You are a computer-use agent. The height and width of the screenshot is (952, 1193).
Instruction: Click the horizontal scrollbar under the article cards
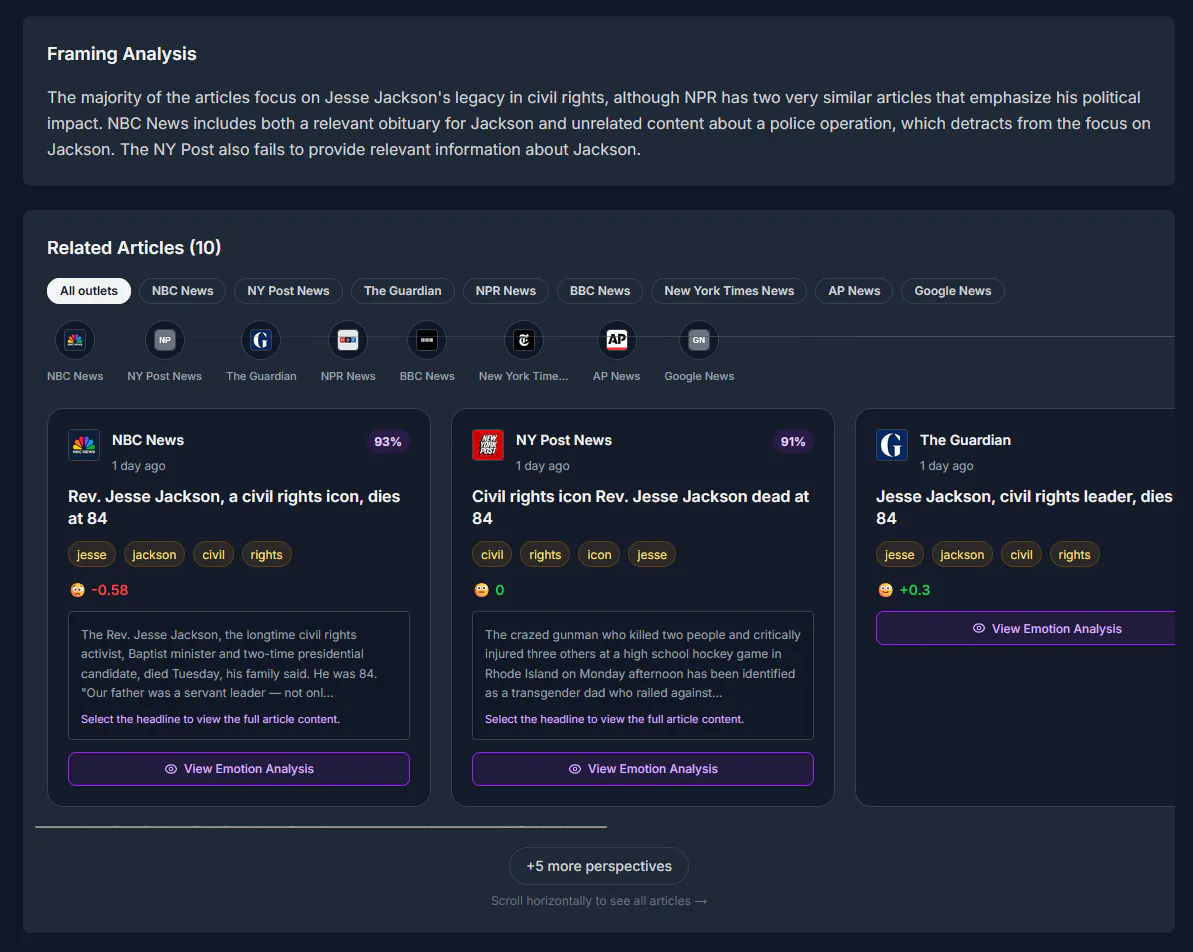pos(321,826)
